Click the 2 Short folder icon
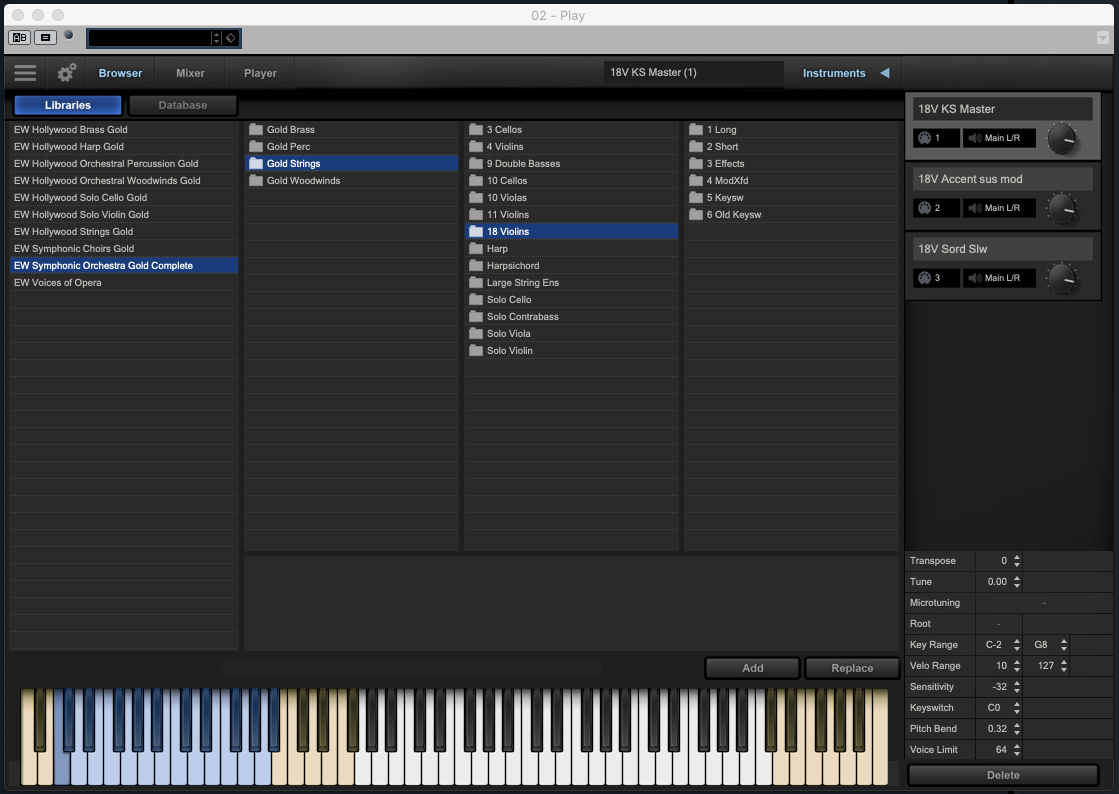The image size is (1119, 794). [696, 146]
